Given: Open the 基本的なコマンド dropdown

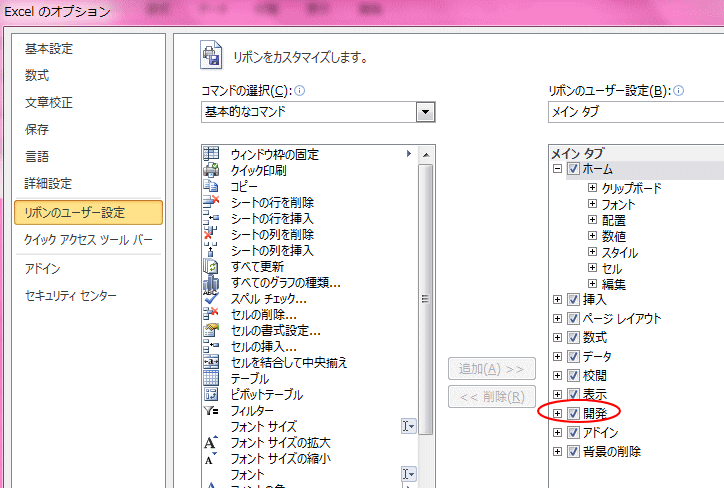Looking at the screenshot, I should coord(425,112).
